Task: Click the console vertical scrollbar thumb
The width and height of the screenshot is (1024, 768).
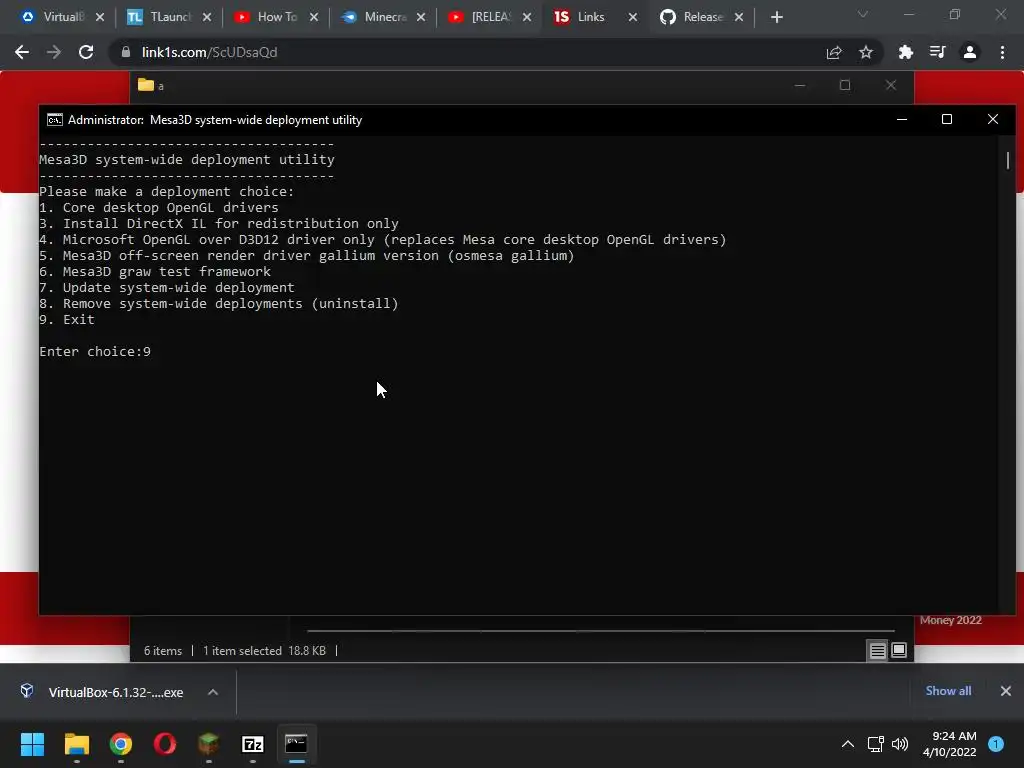Action: 1008,160
